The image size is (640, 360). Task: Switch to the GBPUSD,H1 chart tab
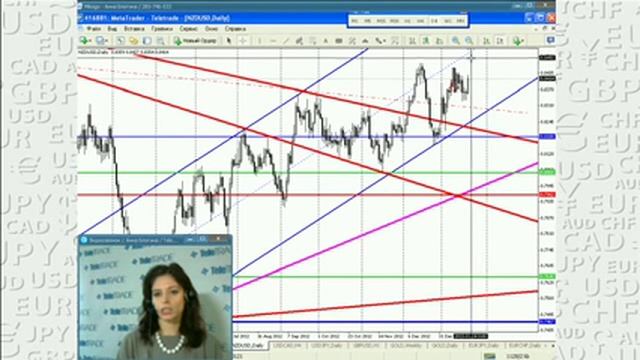coord(367,345)
